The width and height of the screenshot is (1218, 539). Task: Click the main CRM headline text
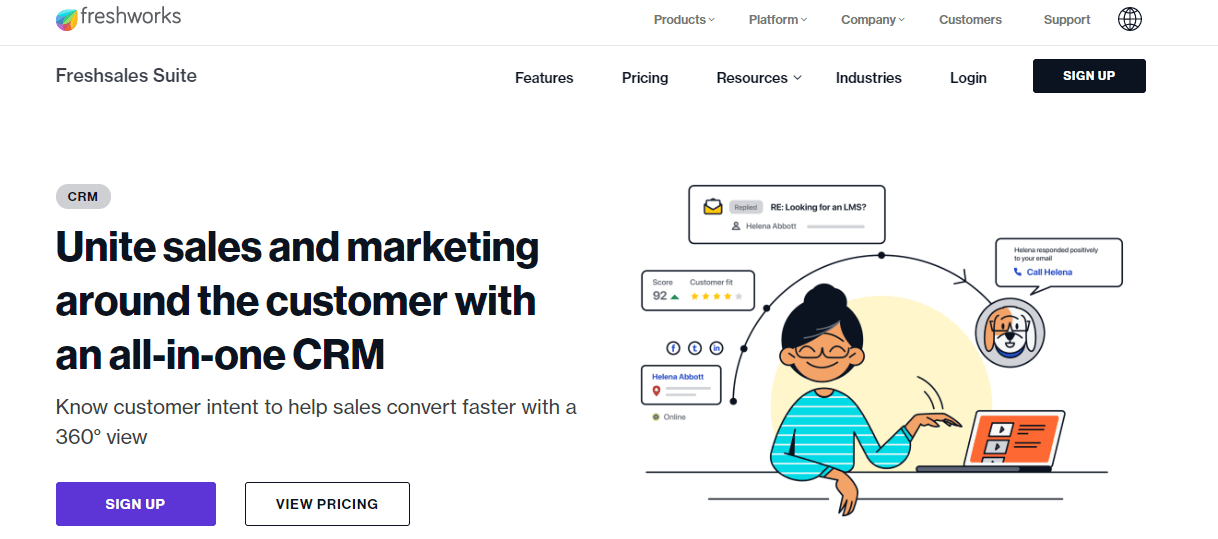[297, 301]
